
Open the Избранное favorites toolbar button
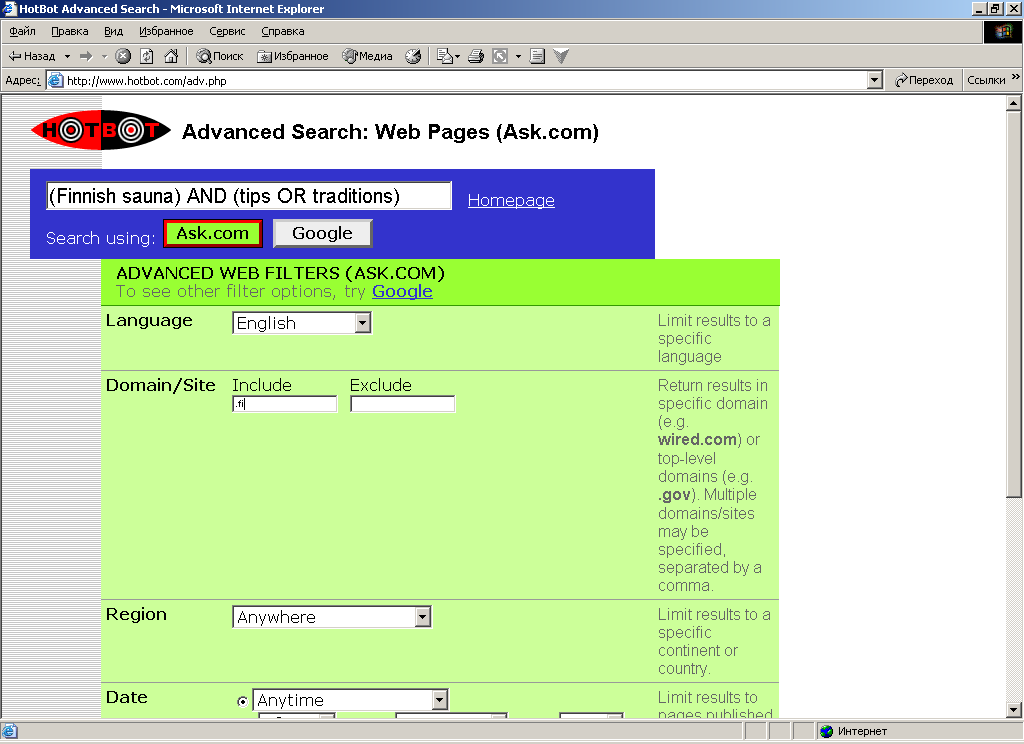pyautogui.click(x=293, y=56)
